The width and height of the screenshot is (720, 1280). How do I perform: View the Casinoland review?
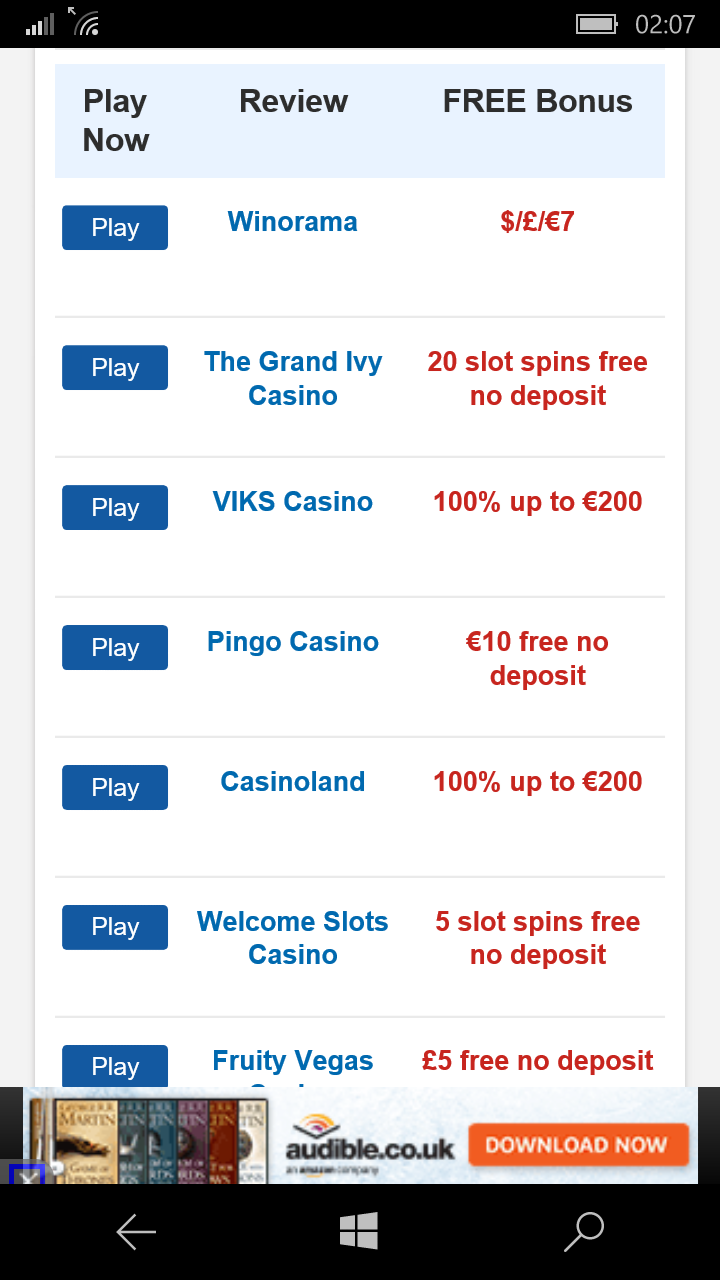coord(292,782)
